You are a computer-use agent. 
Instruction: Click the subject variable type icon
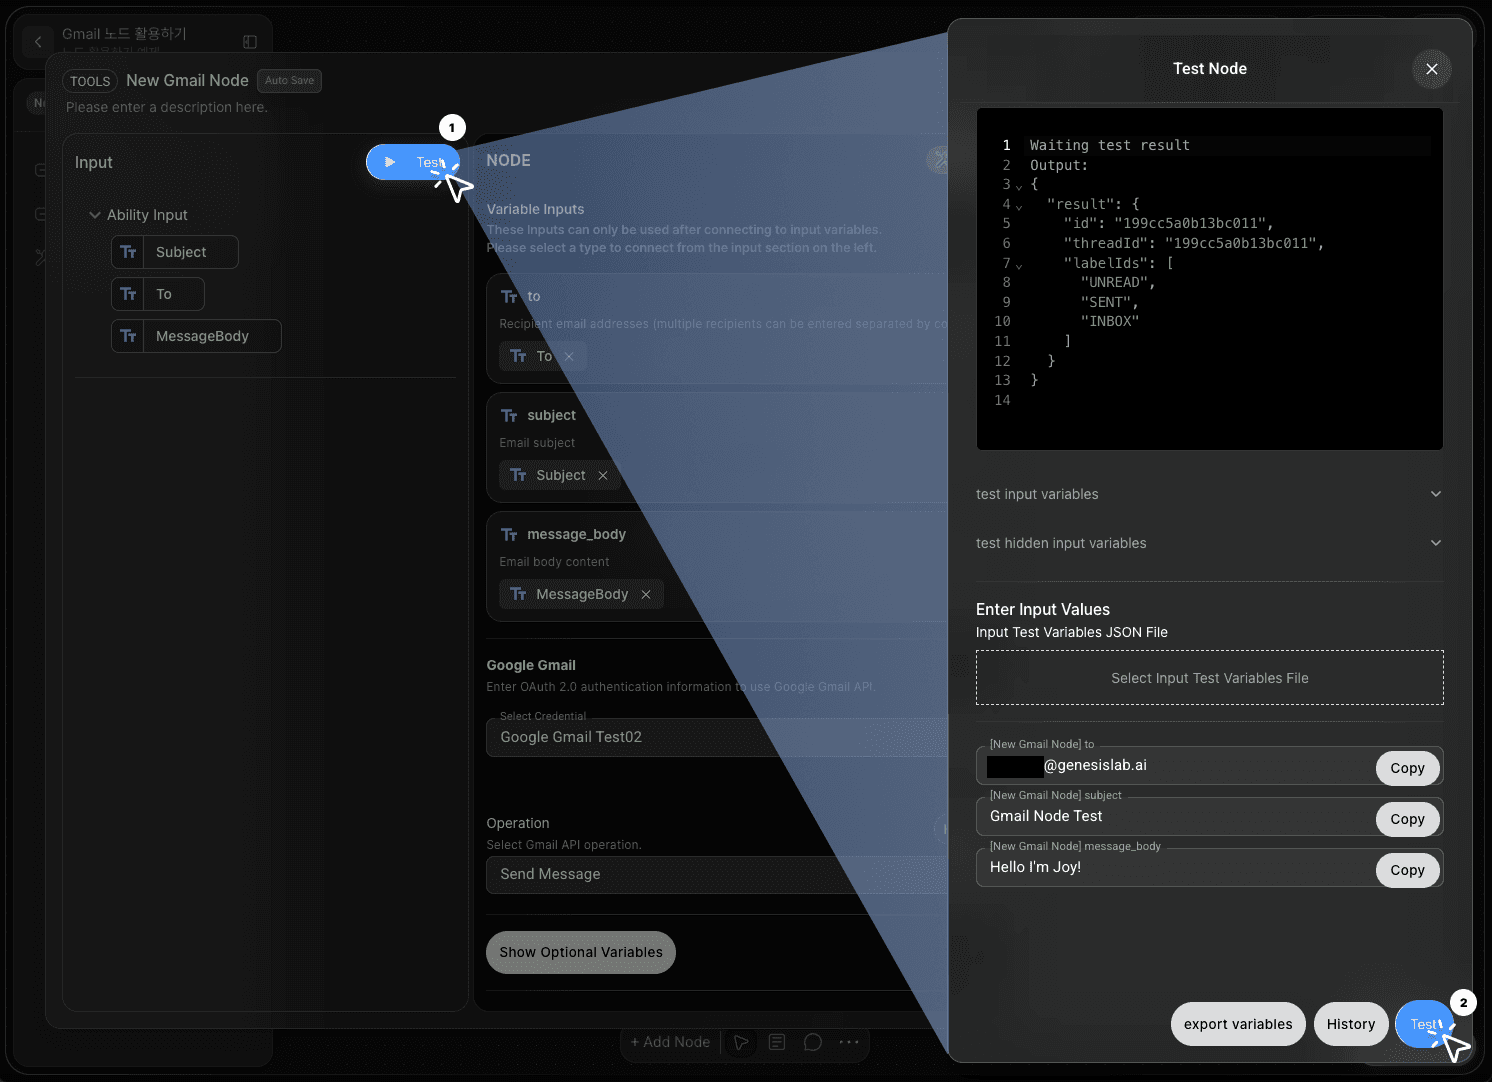(x=509, y=416)
